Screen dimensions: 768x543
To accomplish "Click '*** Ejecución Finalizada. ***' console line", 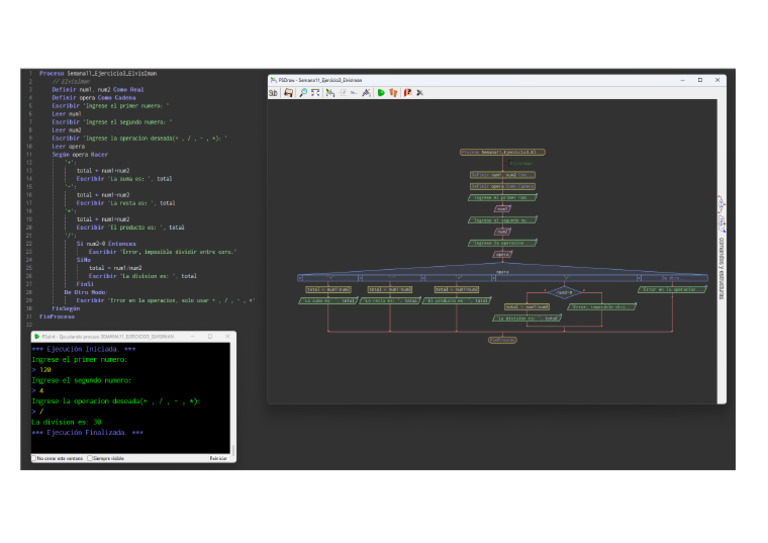I will (87, 432).
